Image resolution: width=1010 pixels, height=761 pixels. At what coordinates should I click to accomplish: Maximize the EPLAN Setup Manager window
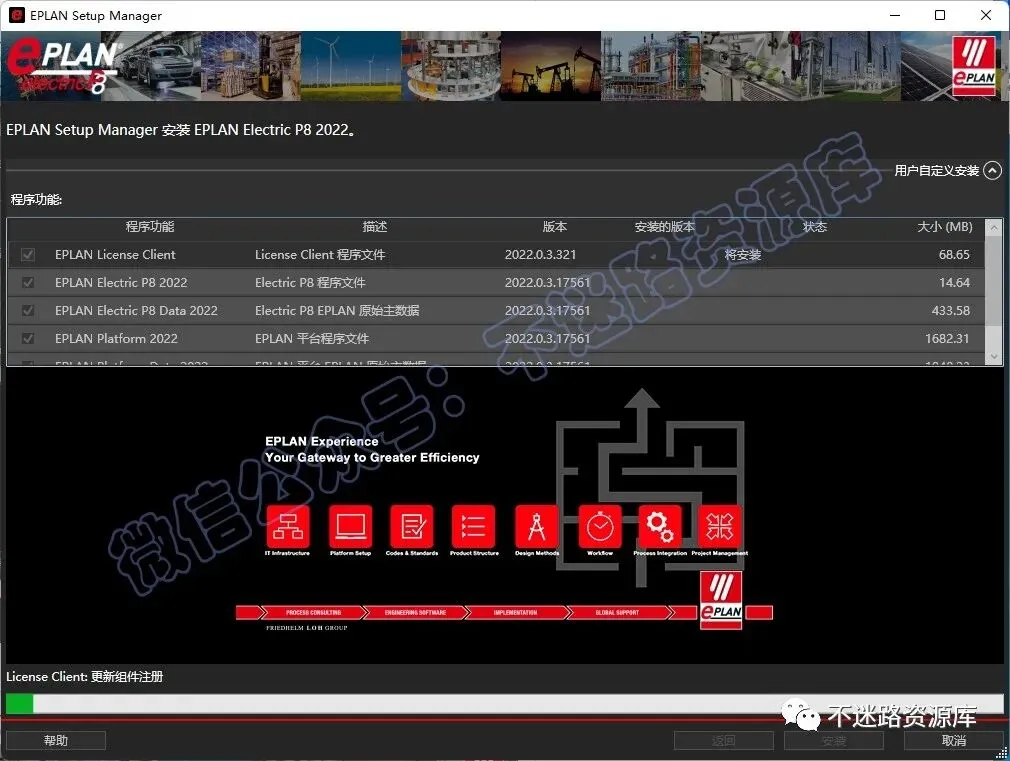pos(940,15)
